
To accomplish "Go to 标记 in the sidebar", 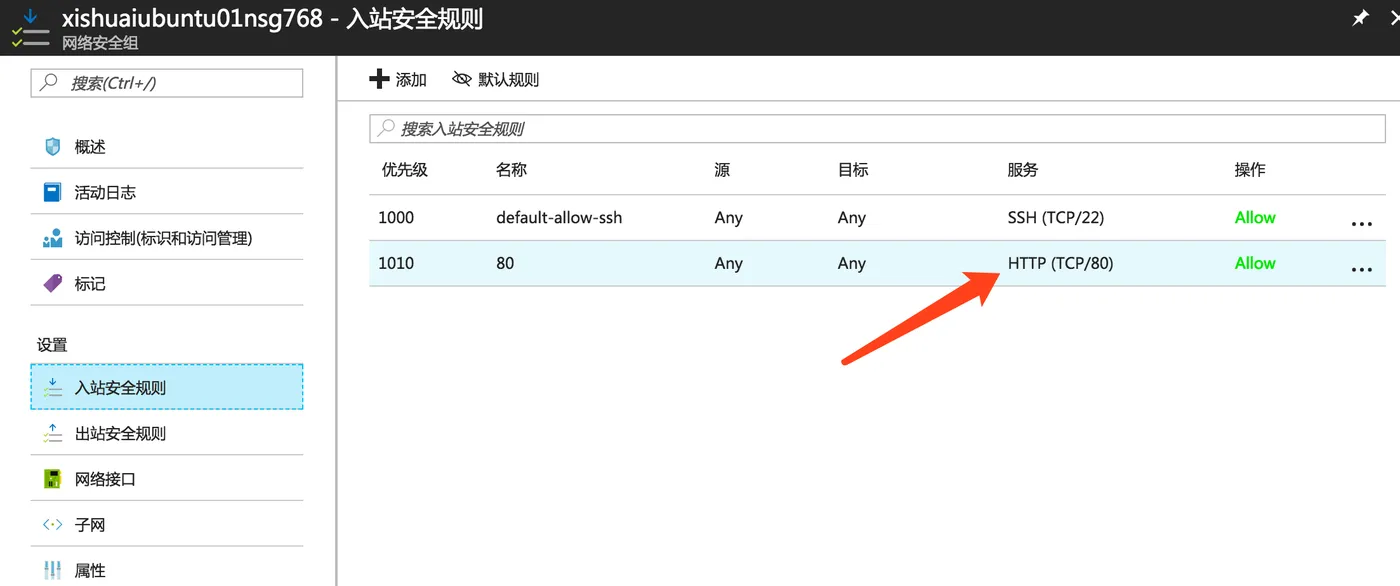I will pos(167,284).
